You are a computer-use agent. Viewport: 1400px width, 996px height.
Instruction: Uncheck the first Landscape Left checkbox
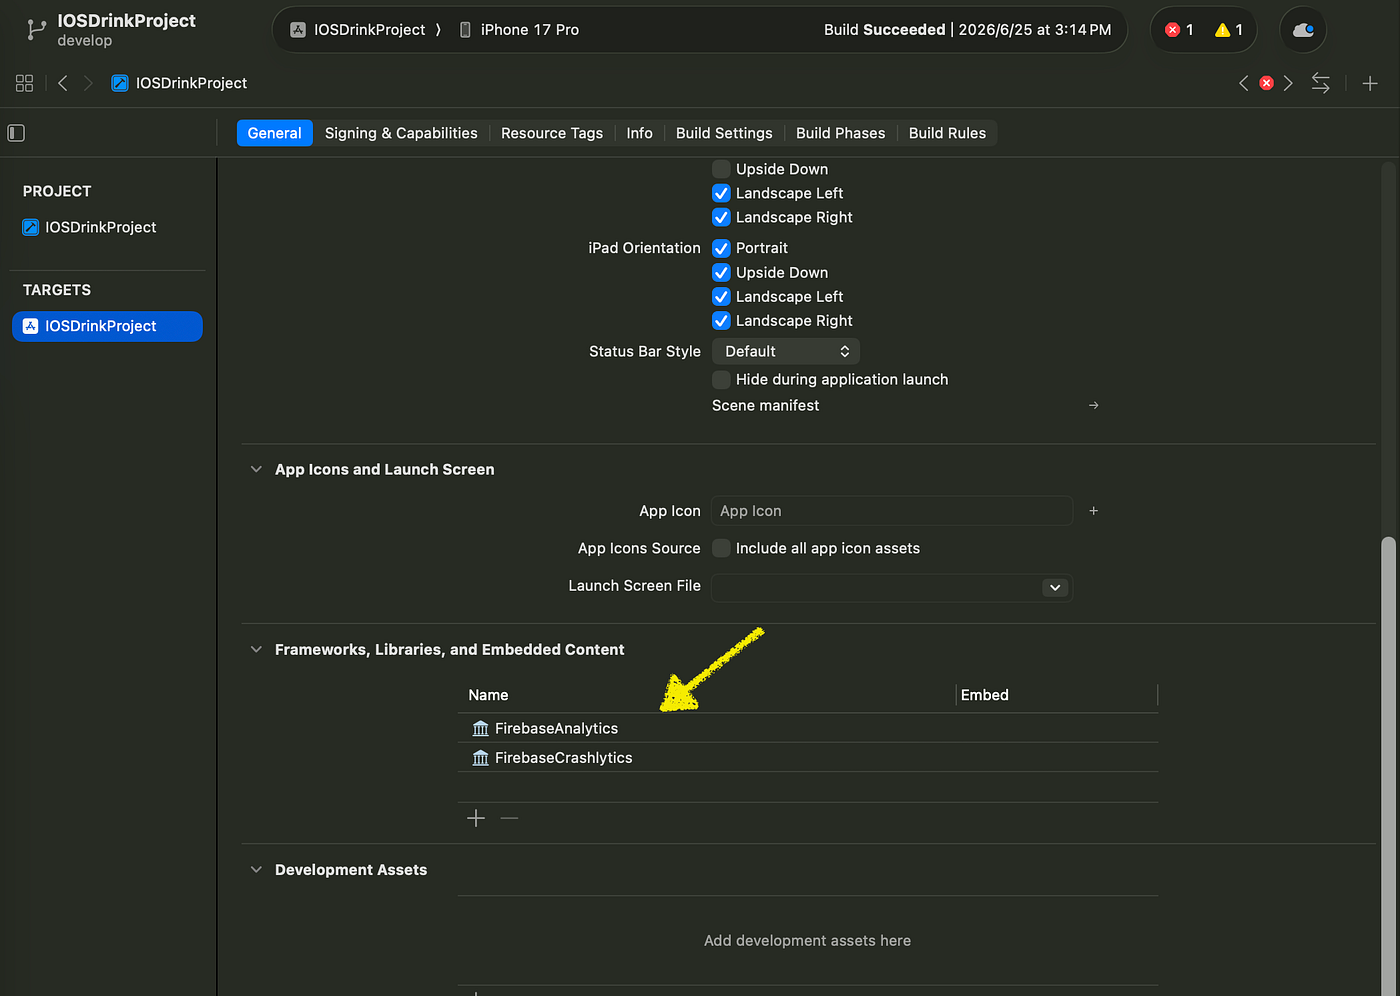721,193
